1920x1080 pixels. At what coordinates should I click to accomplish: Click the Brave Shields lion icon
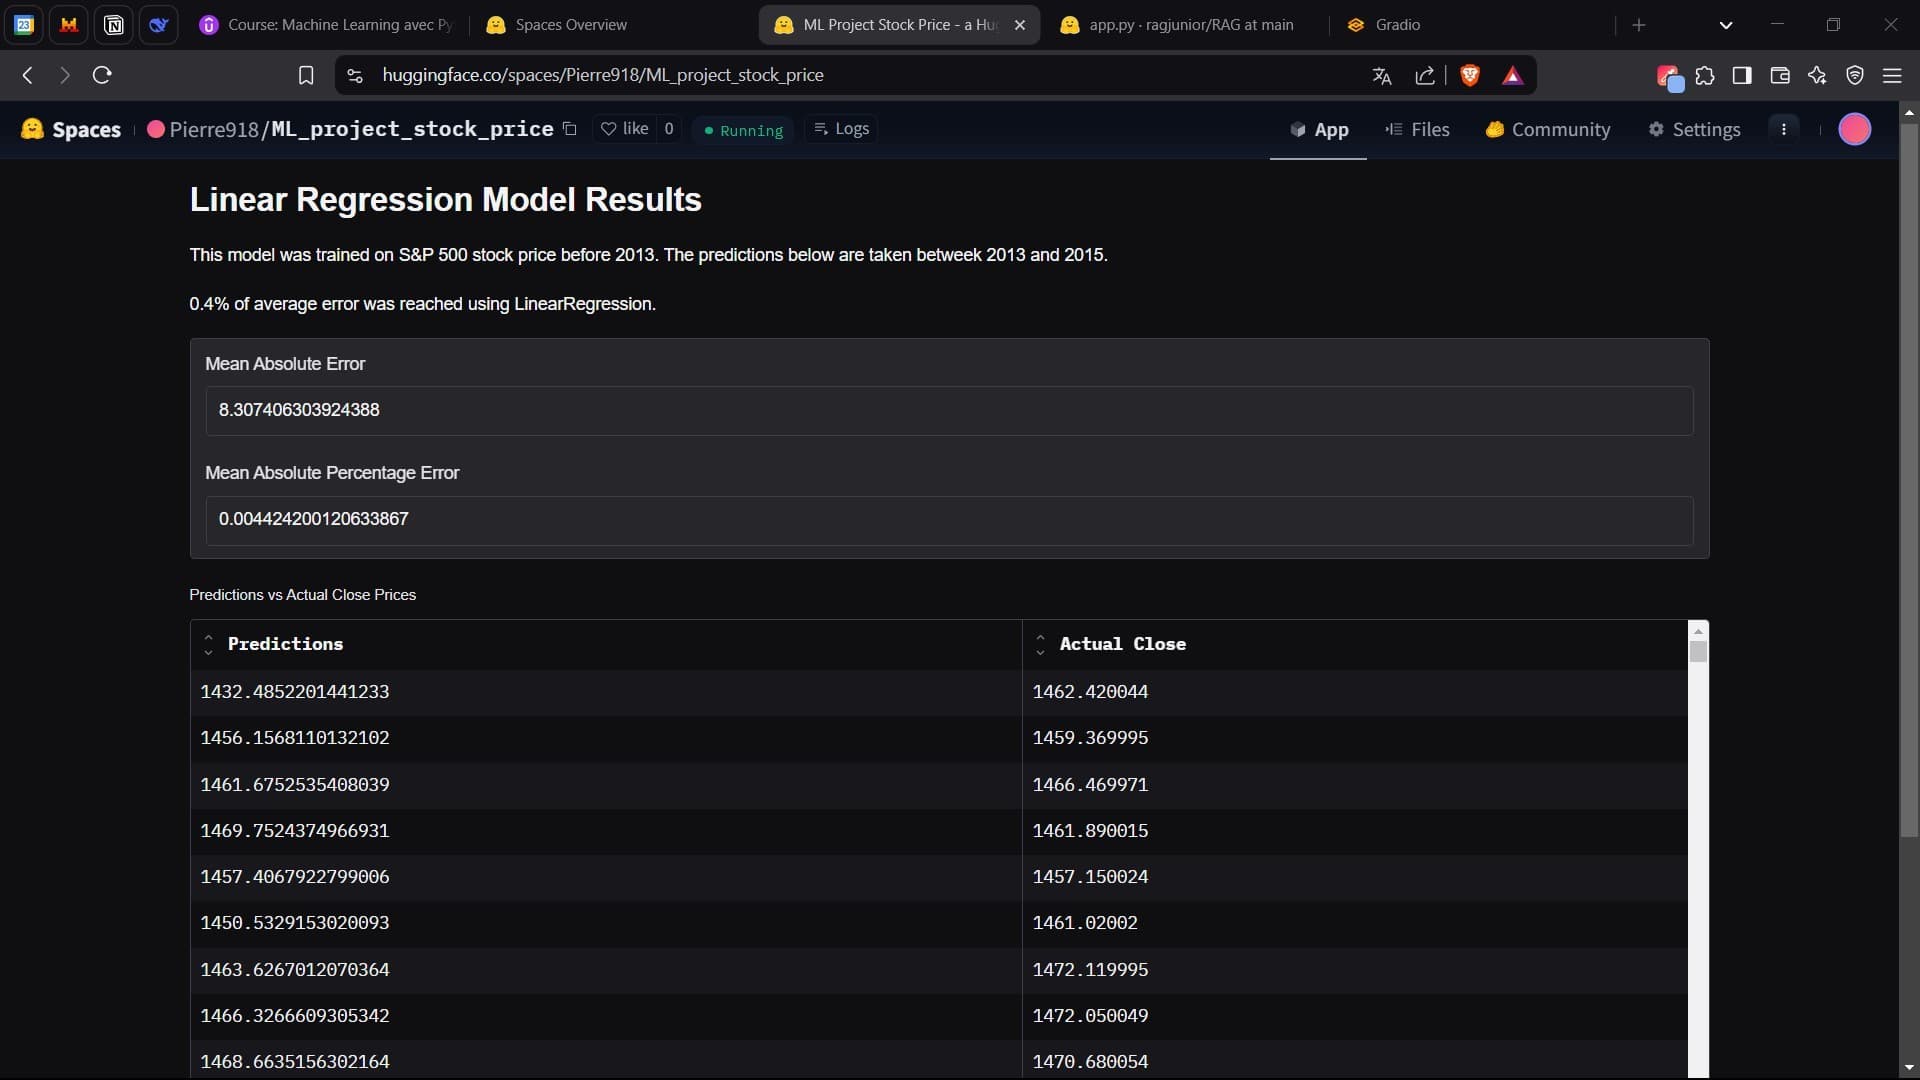(1470, 75)
